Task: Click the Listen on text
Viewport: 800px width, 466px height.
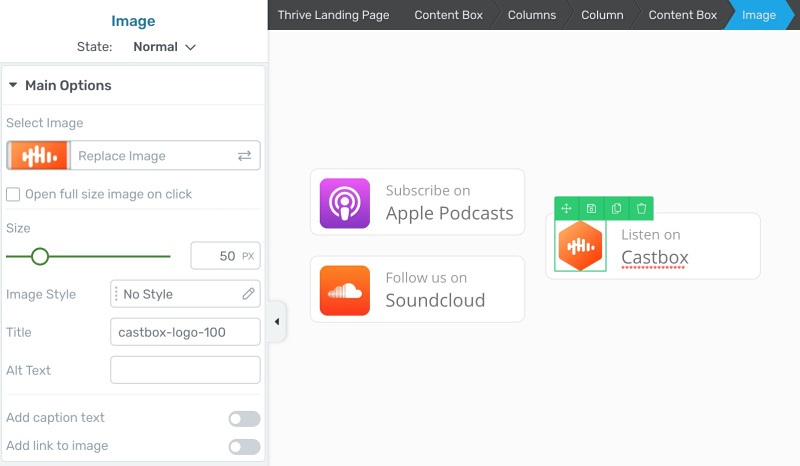Action: click(x=651, y=235)
